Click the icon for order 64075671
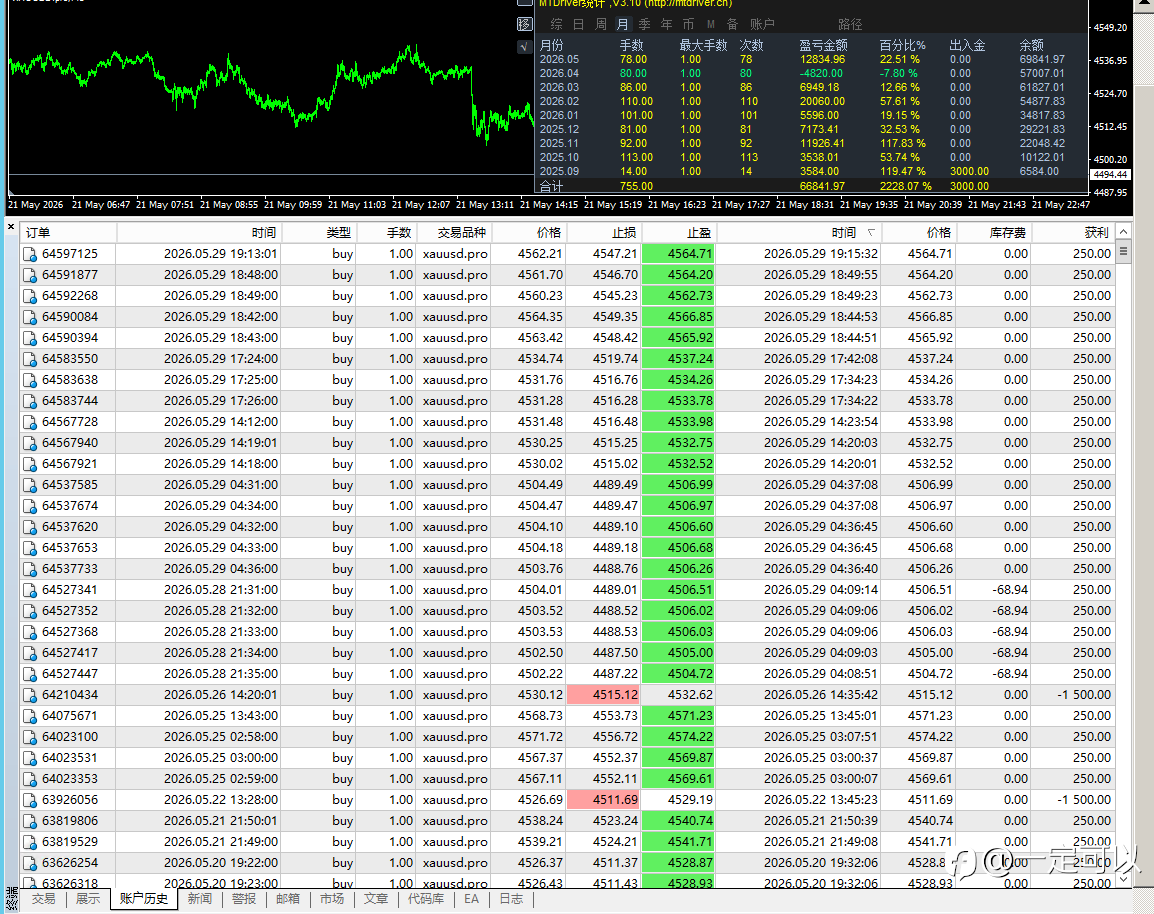 point(29,716)
